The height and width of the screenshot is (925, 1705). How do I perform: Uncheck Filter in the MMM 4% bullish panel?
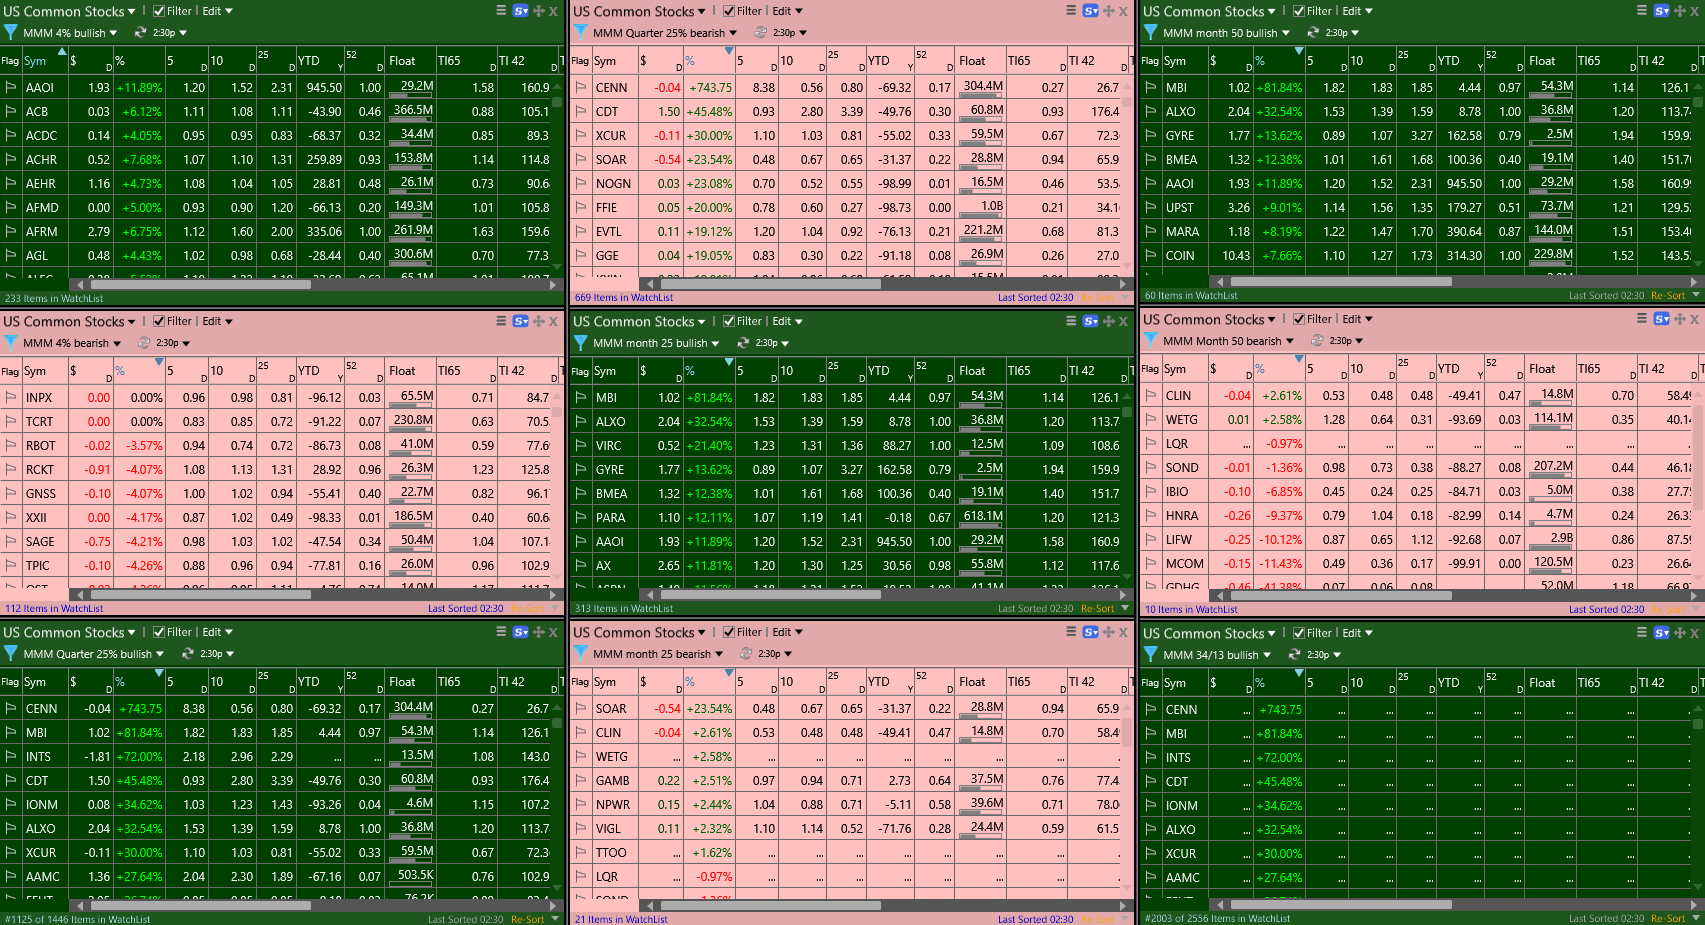159,11
